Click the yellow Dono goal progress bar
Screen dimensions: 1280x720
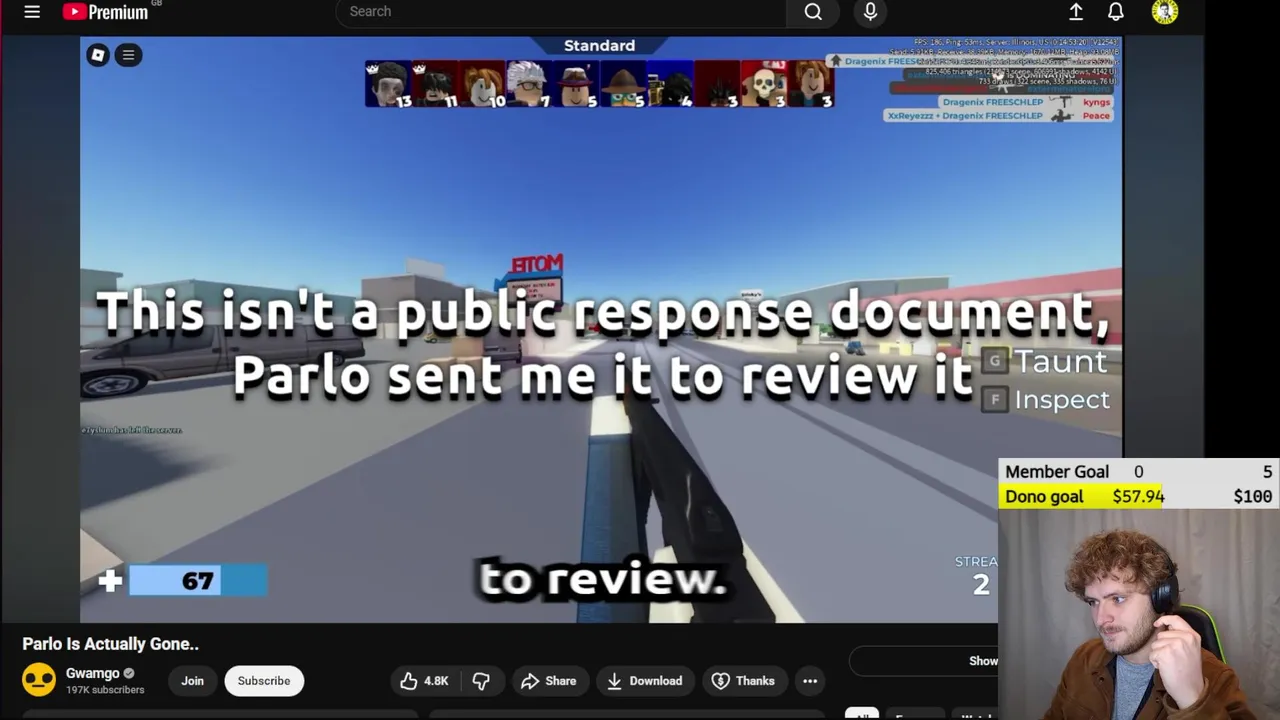click(x=1082, y=496)
